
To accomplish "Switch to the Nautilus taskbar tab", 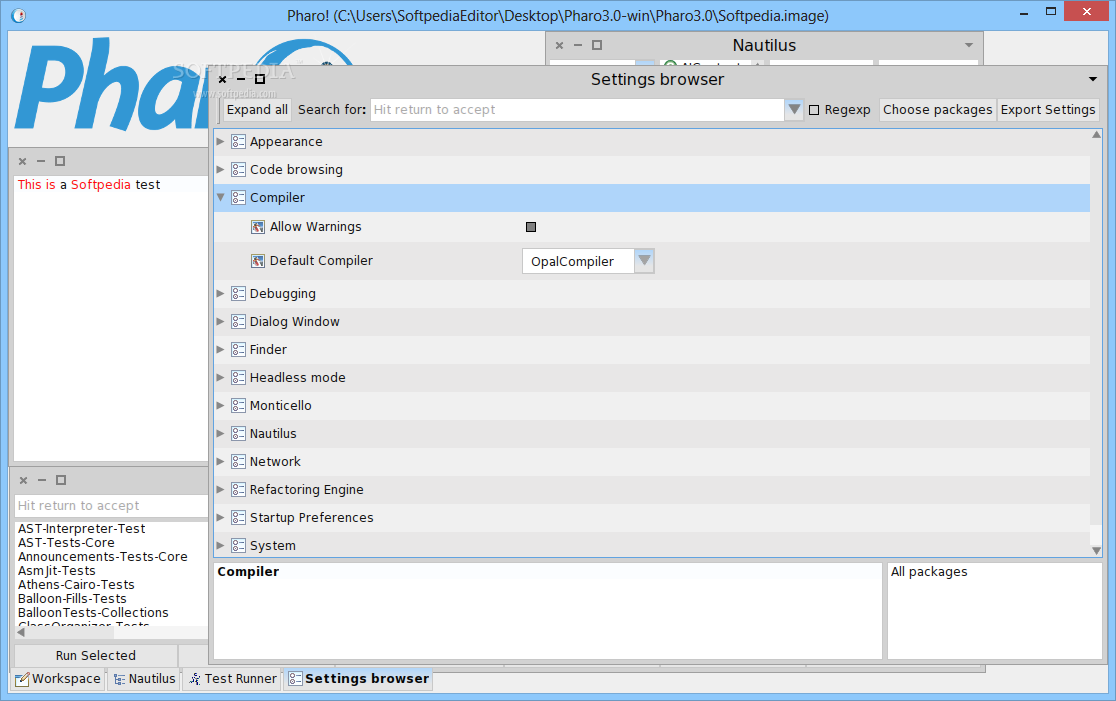I will pos(143,679).
